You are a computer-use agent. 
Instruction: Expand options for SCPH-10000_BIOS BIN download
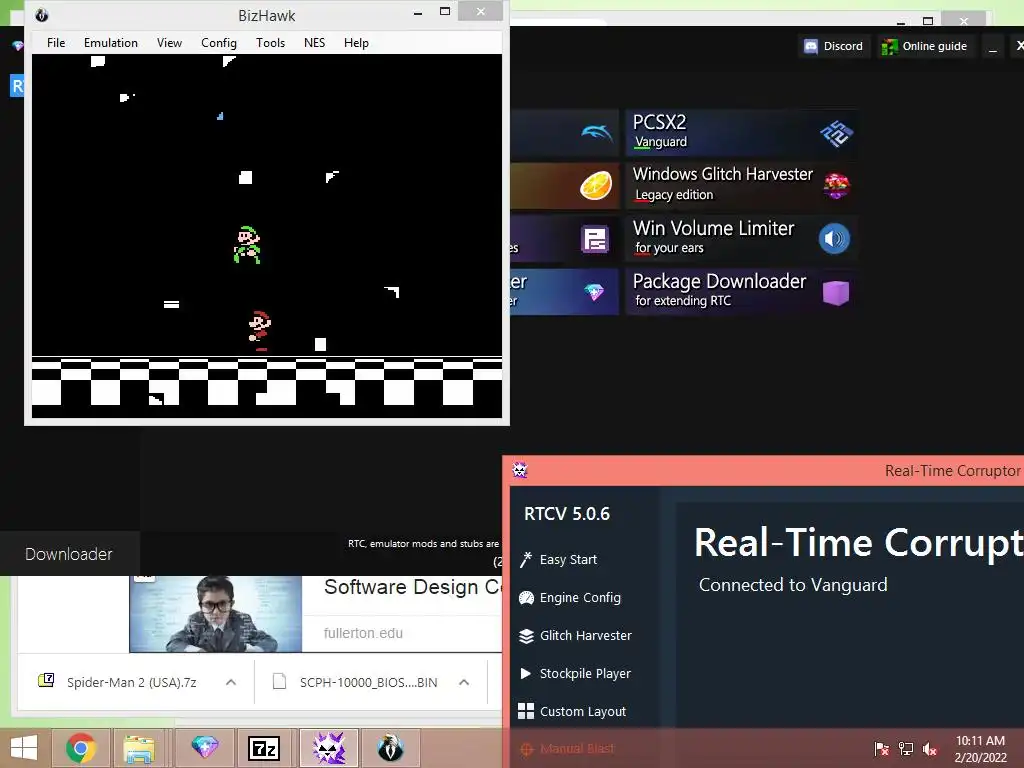[464, 682]
